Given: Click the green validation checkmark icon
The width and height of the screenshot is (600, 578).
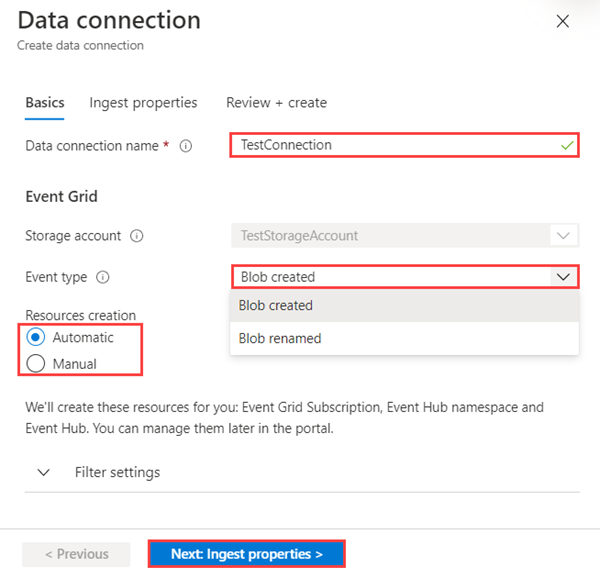Looking at the screenshot, I should point(567,145).
